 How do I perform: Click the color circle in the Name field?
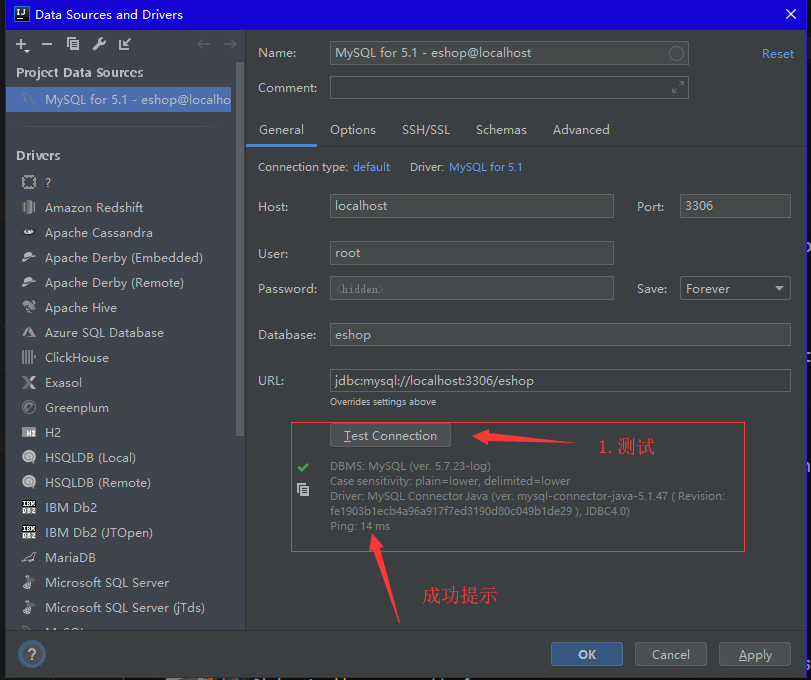(676, 53)
